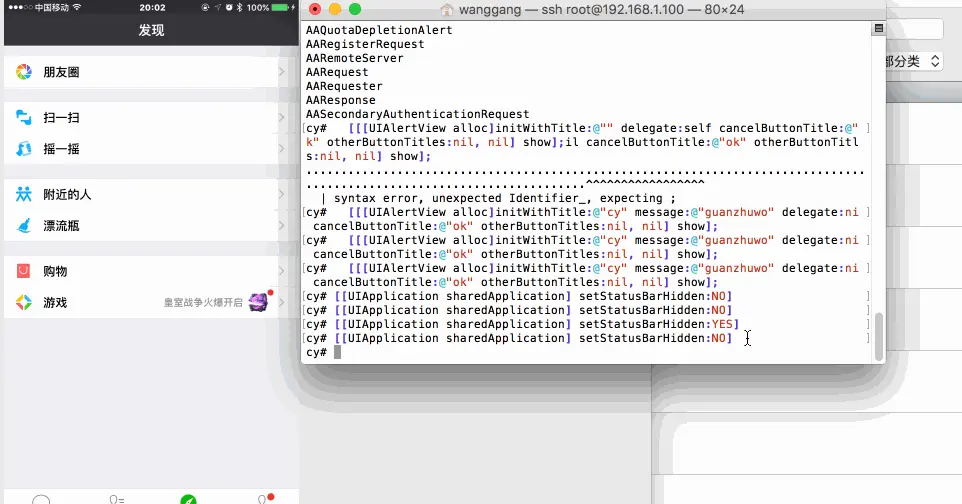
Task: Click the home folder icon in Terminal title
Action: pyautogui.click(x=447, y=10)
